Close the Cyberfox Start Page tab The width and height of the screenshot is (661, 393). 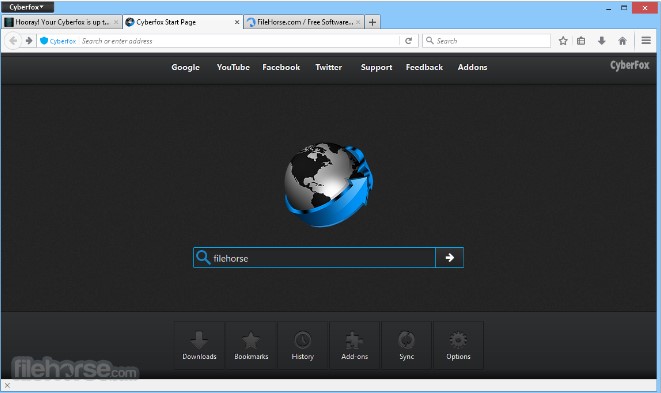tap(237, 22)
